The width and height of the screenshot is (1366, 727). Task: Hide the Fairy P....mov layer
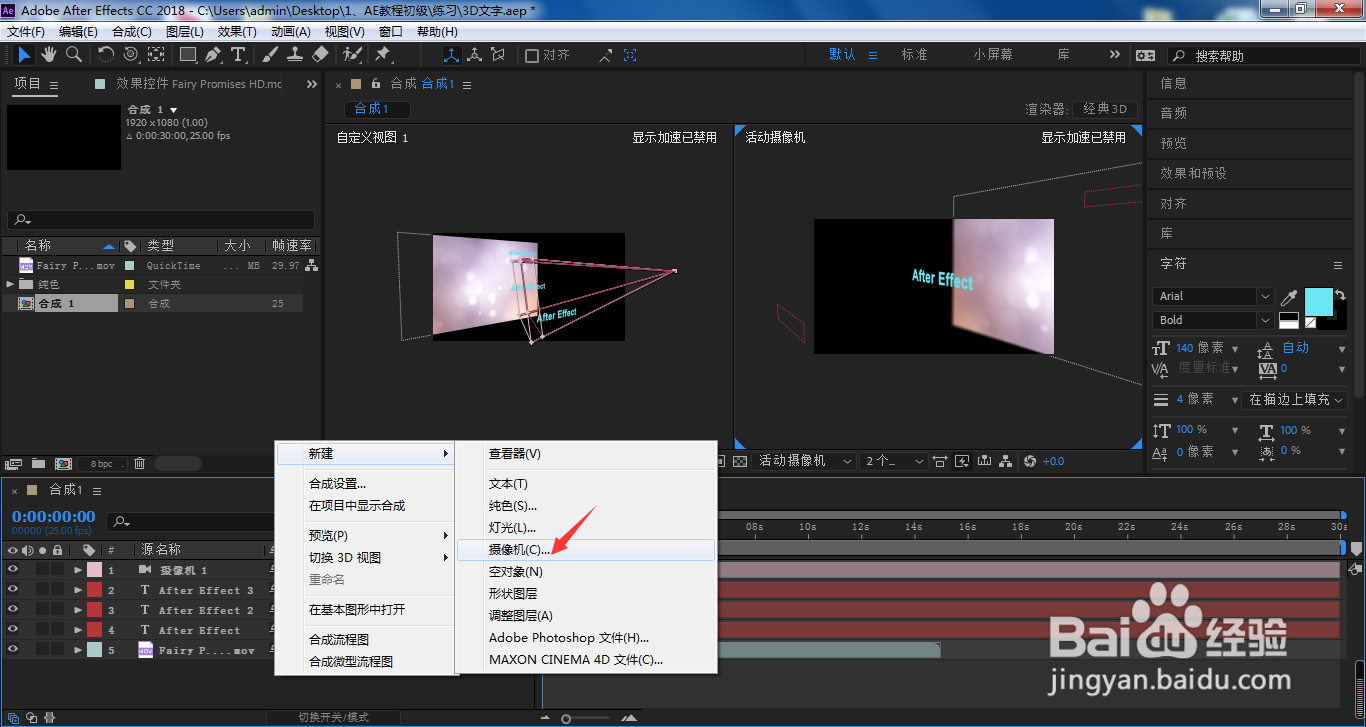coord(13,650)
